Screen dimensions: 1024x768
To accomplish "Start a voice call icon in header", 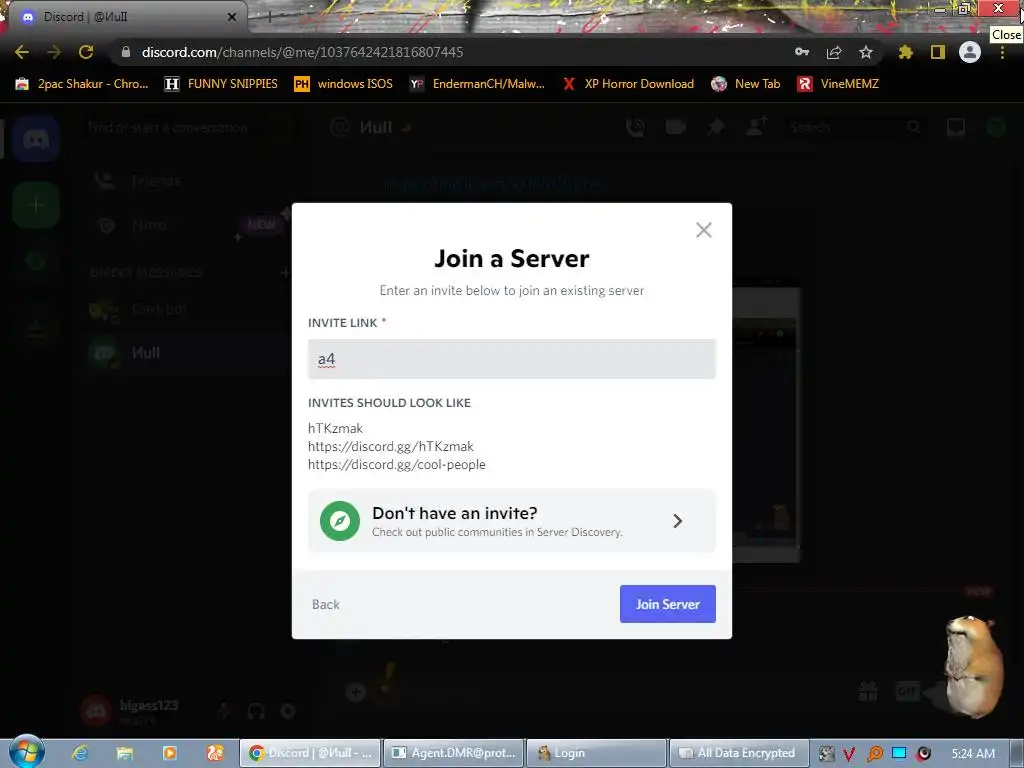I will [635, 127].
